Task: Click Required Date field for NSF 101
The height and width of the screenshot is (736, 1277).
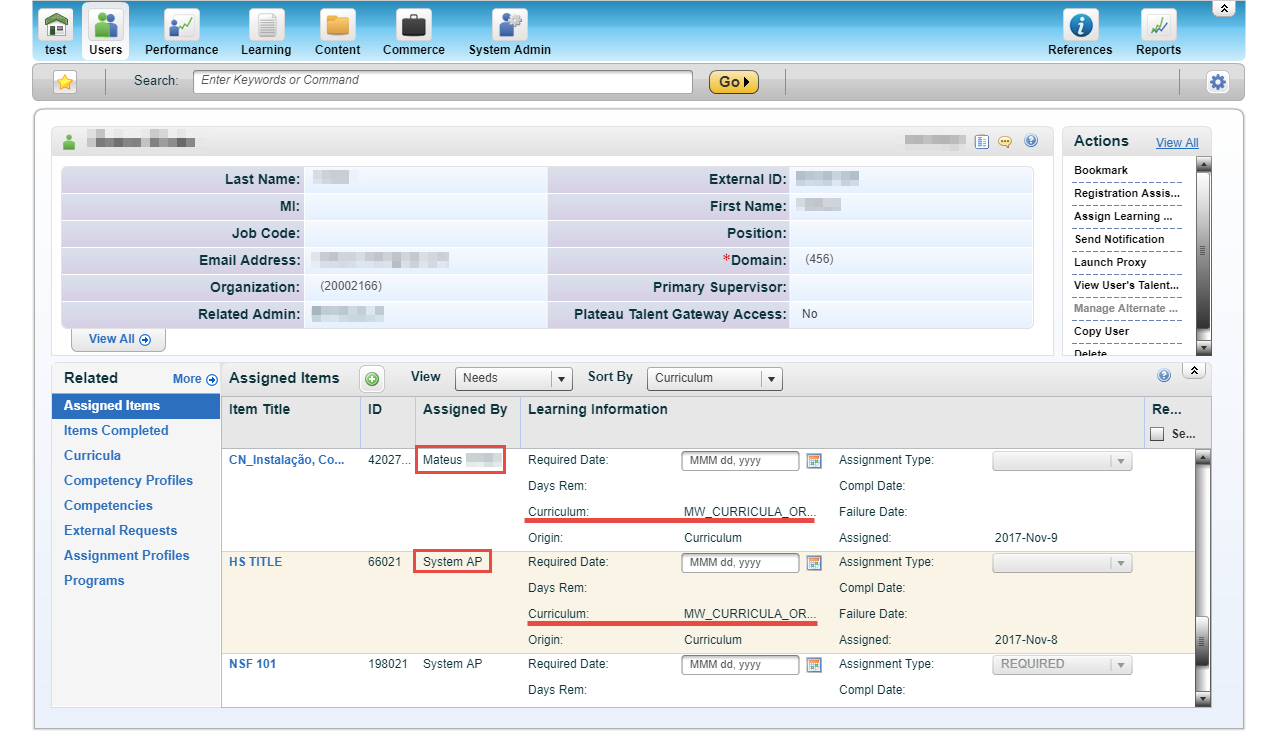Action: (740, 665)
